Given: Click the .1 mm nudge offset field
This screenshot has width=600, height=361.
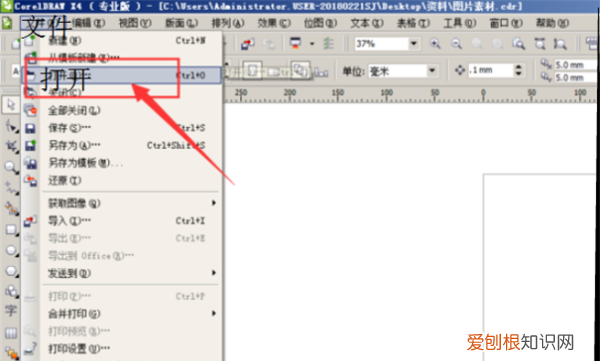Looking at the screenshot, I should tap(491, 70).
